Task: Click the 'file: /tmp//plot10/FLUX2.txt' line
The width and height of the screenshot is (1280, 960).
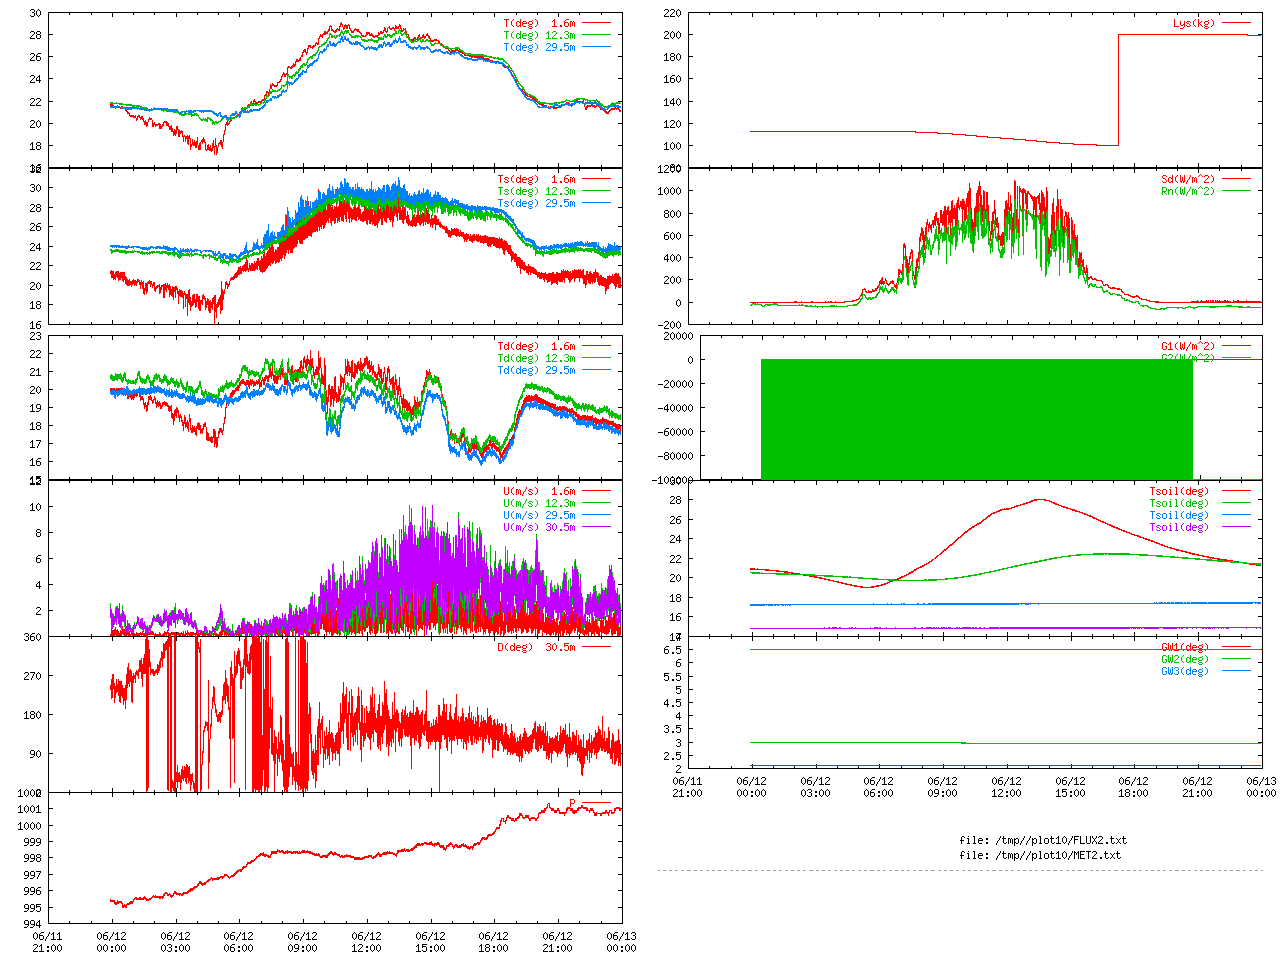Action: pos(1043,840)
